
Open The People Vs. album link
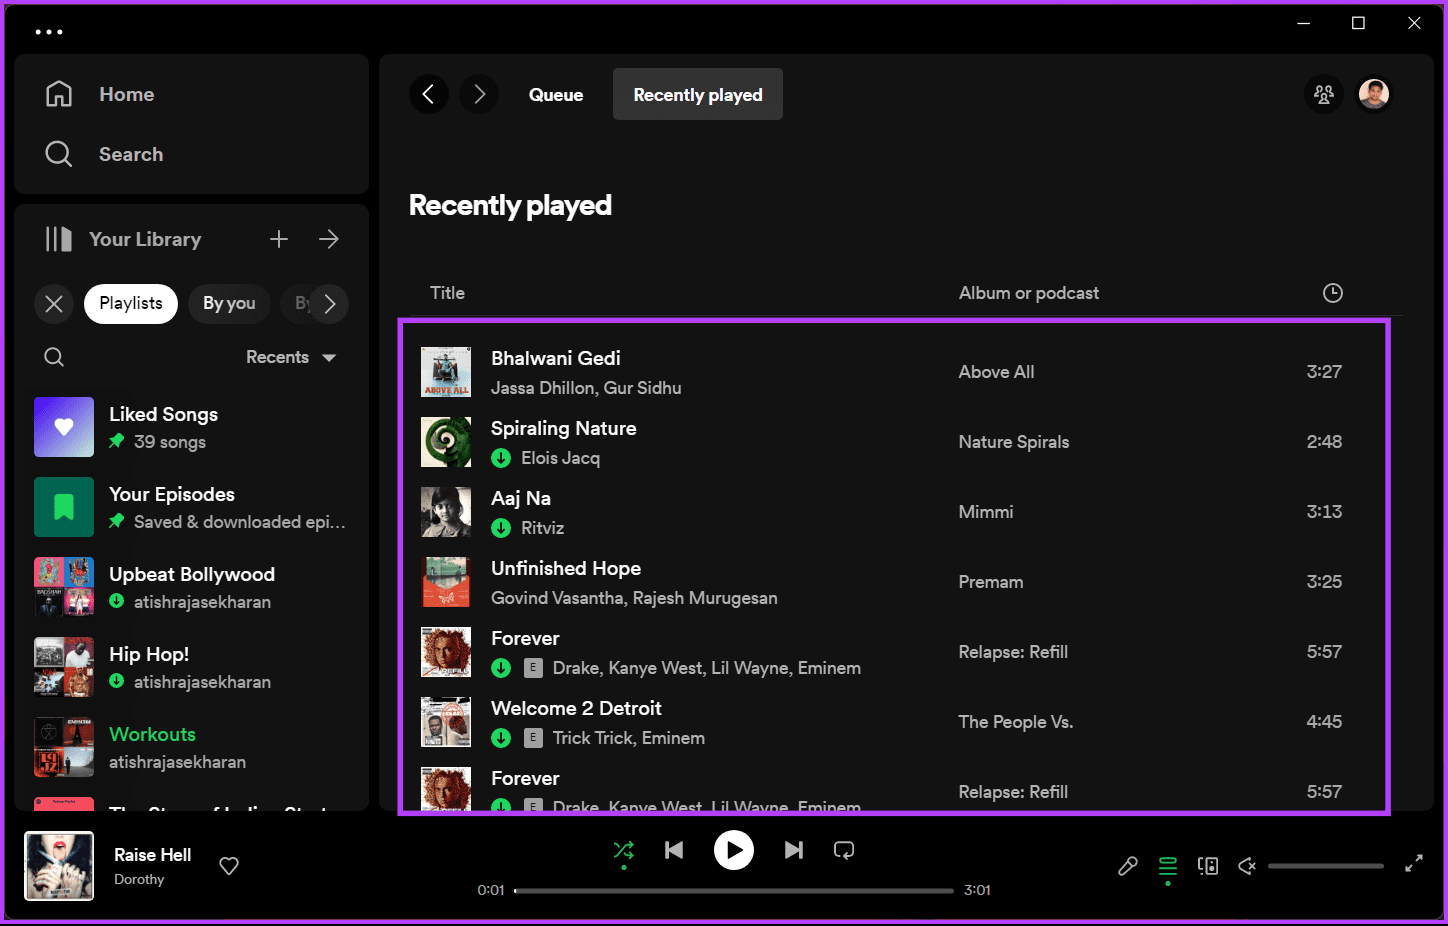pos(1016,722)
